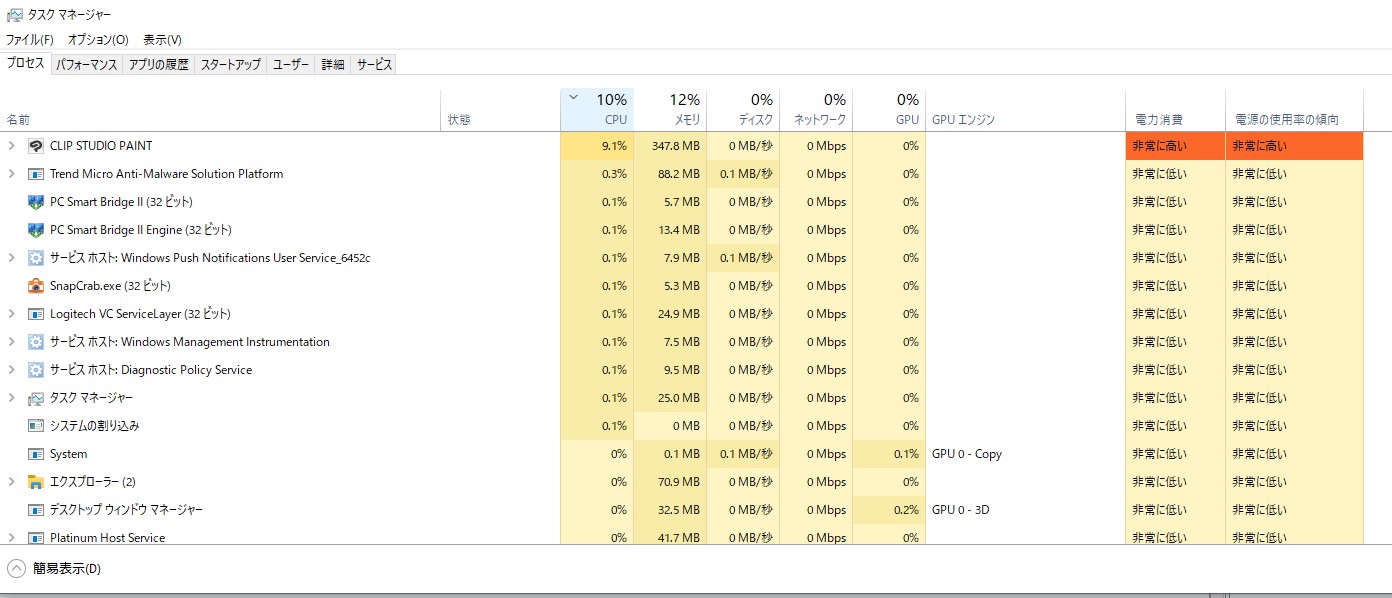Expand the Windows Management Instrumentation service host
This screenshot has height=598, width=1392.
(x=12, y=342)
